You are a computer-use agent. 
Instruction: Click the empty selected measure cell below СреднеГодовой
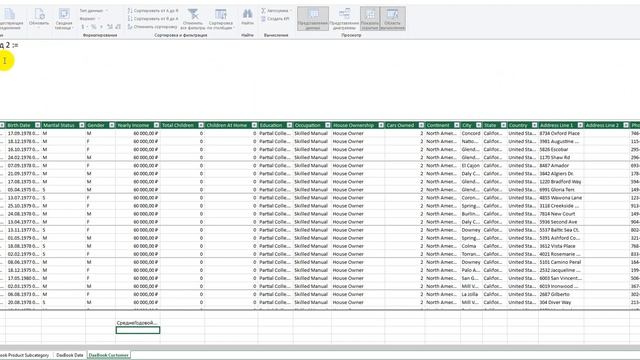pos(138,330)
